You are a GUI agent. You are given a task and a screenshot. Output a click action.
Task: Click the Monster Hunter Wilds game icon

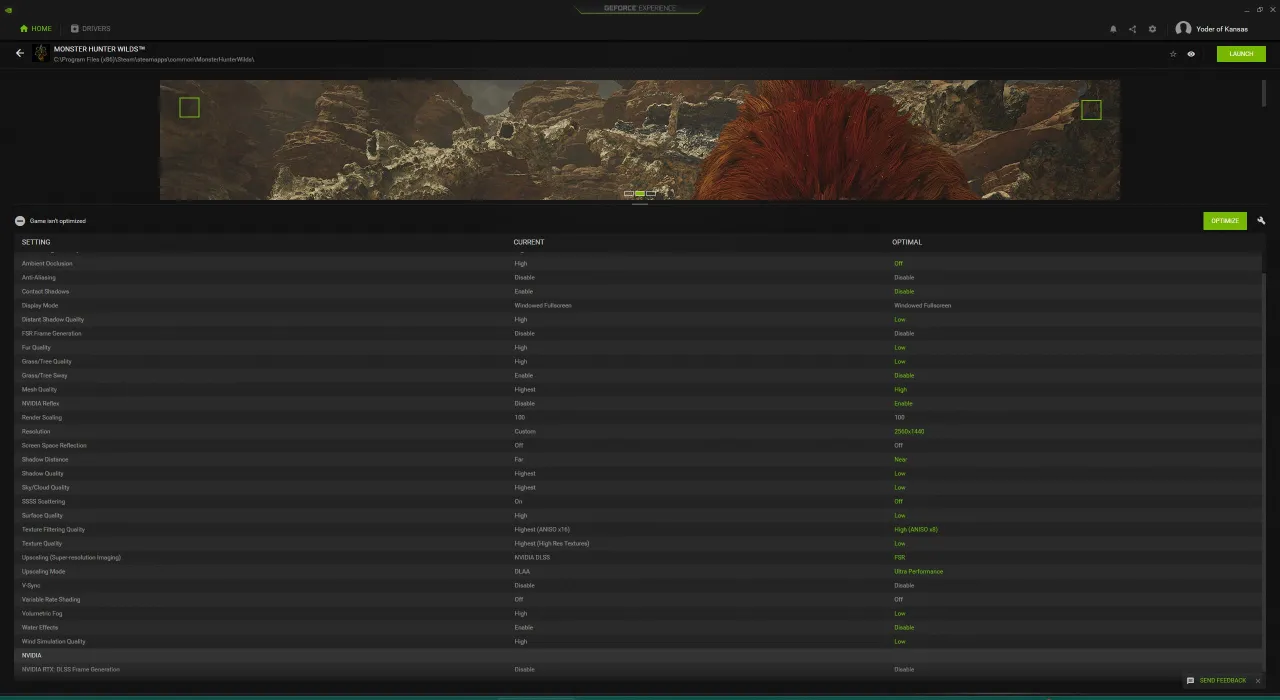coord(41,53)
